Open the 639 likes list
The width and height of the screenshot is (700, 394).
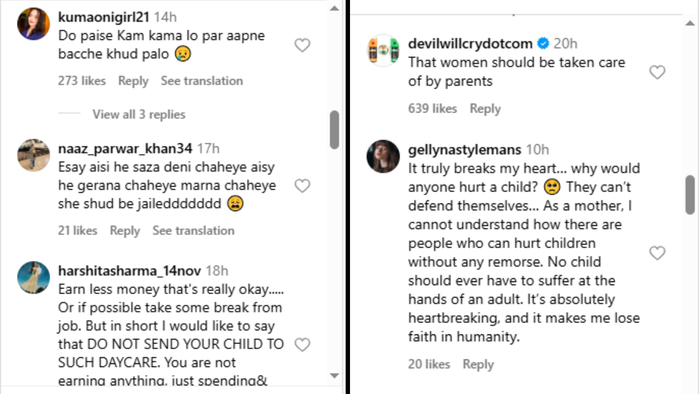click(x=433, y=108)
